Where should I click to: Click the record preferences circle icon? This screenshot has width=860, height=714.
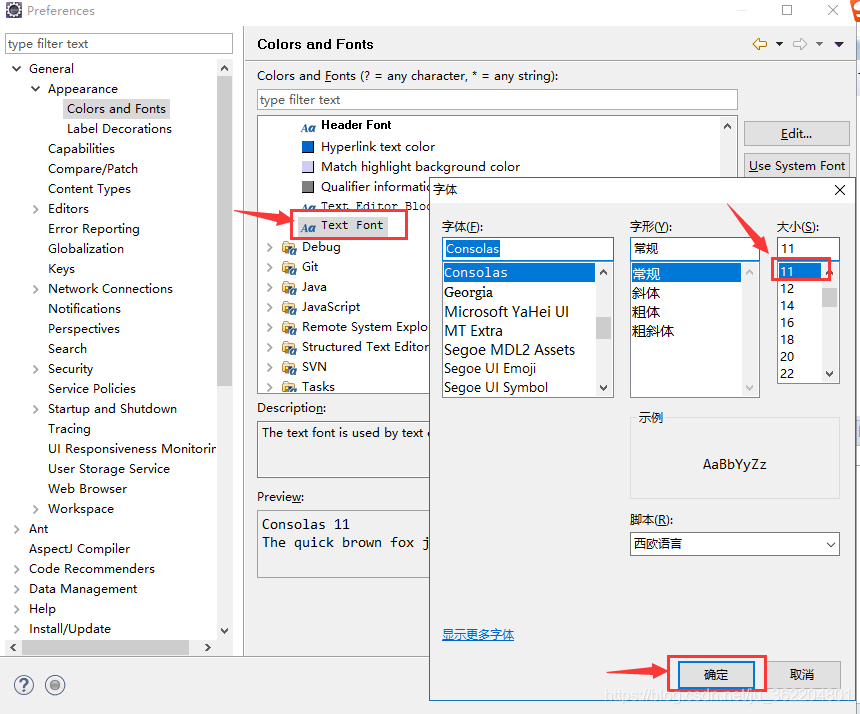(55, 685)
